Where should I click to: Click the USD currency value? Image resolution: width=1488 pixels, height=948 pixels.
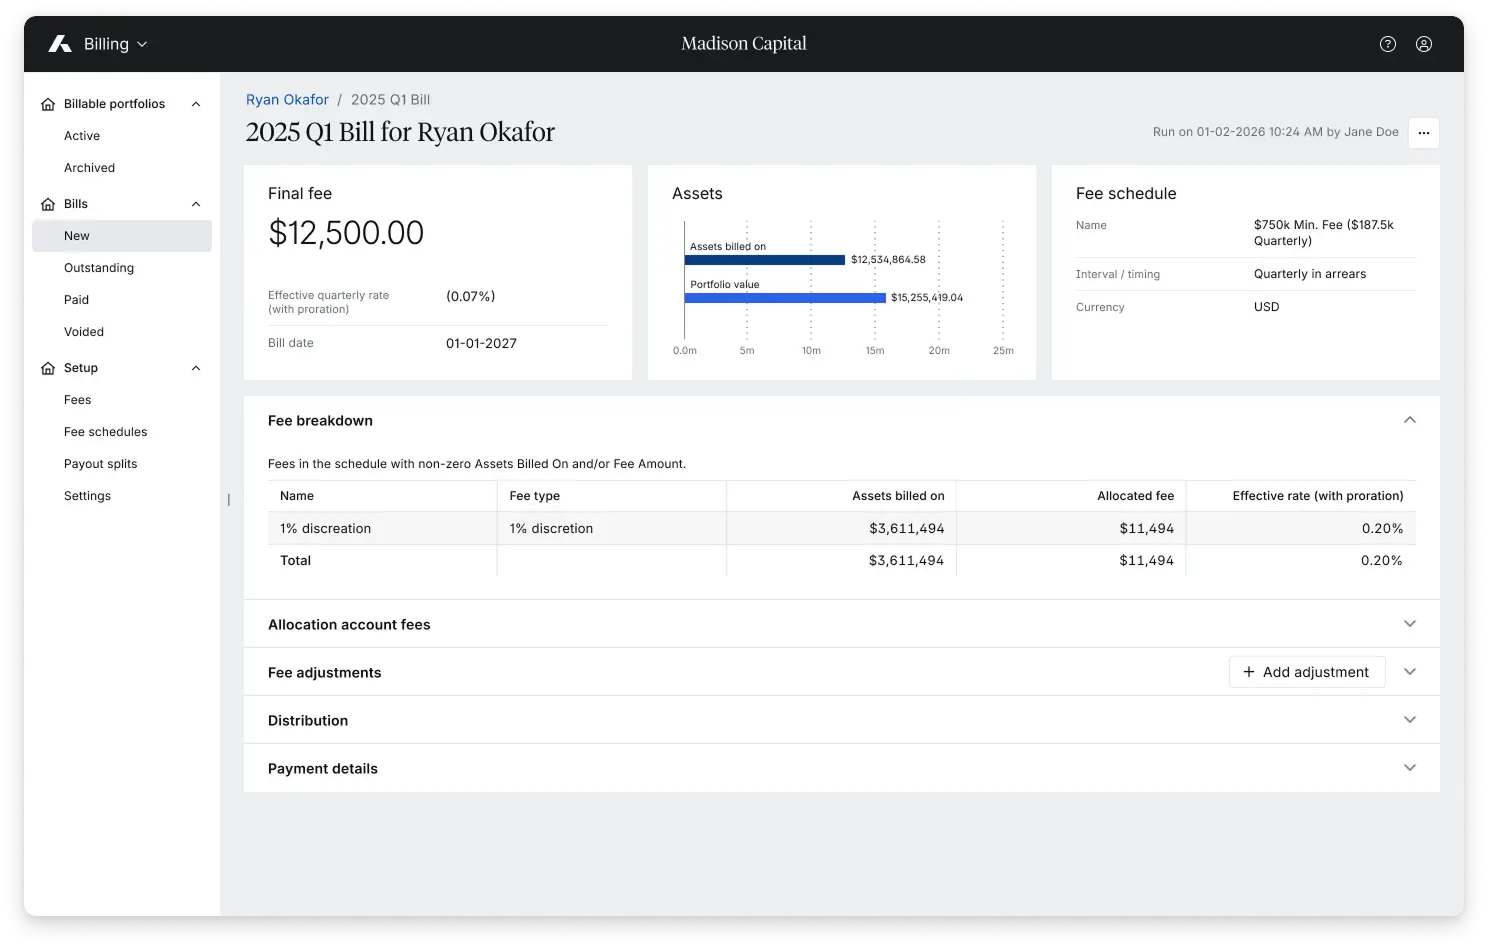tap(1267, 307)
